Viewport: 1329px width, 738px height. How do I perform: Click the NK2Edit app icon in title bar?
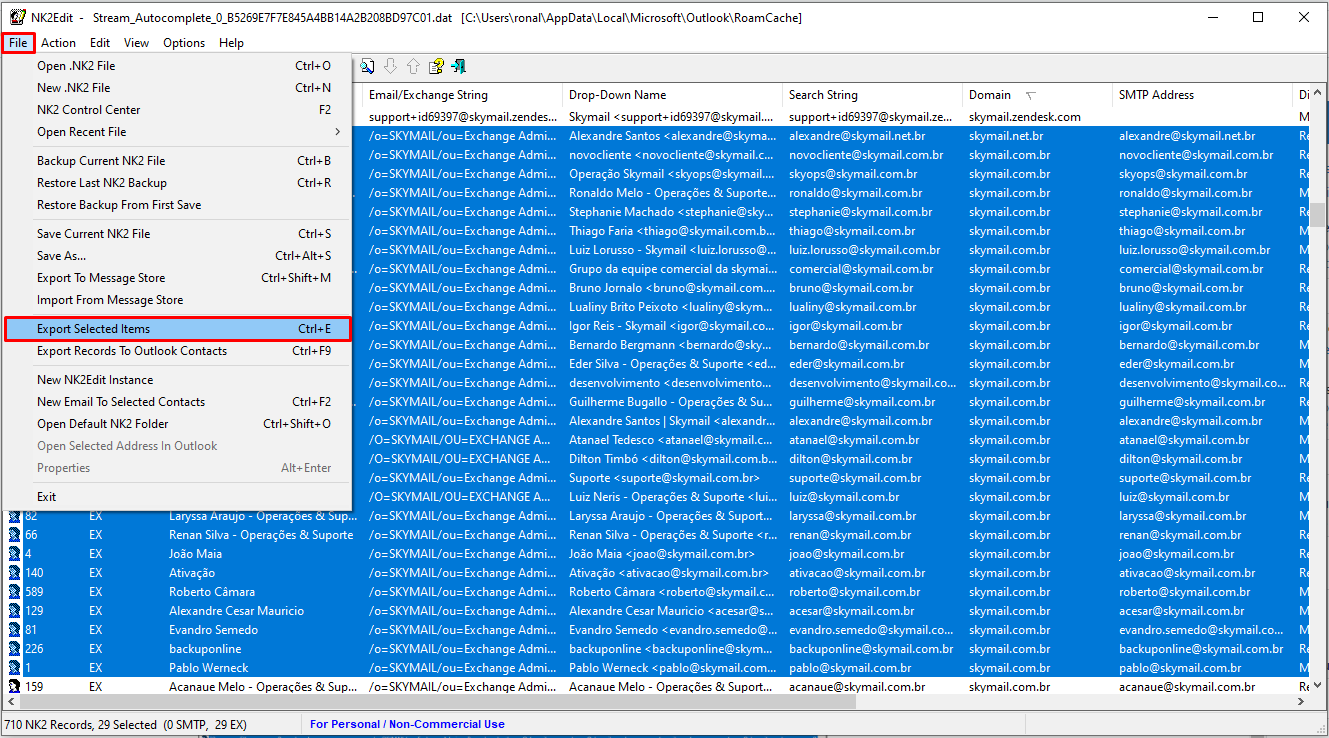(x=17, y=17)
